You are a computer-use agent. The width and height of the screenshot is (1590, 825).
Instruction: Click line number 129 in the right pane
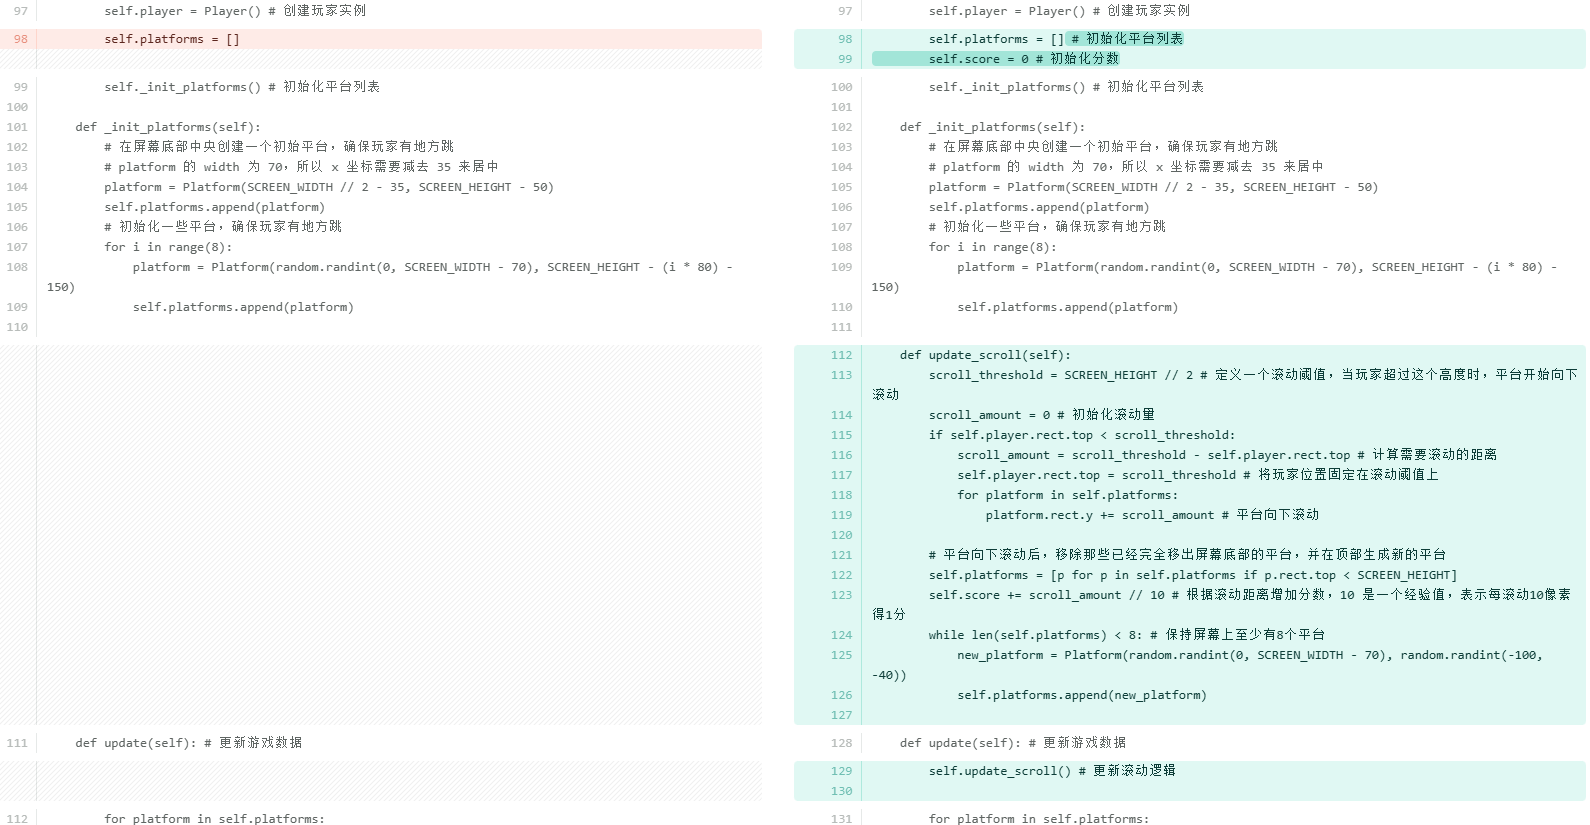coord(841,771)
